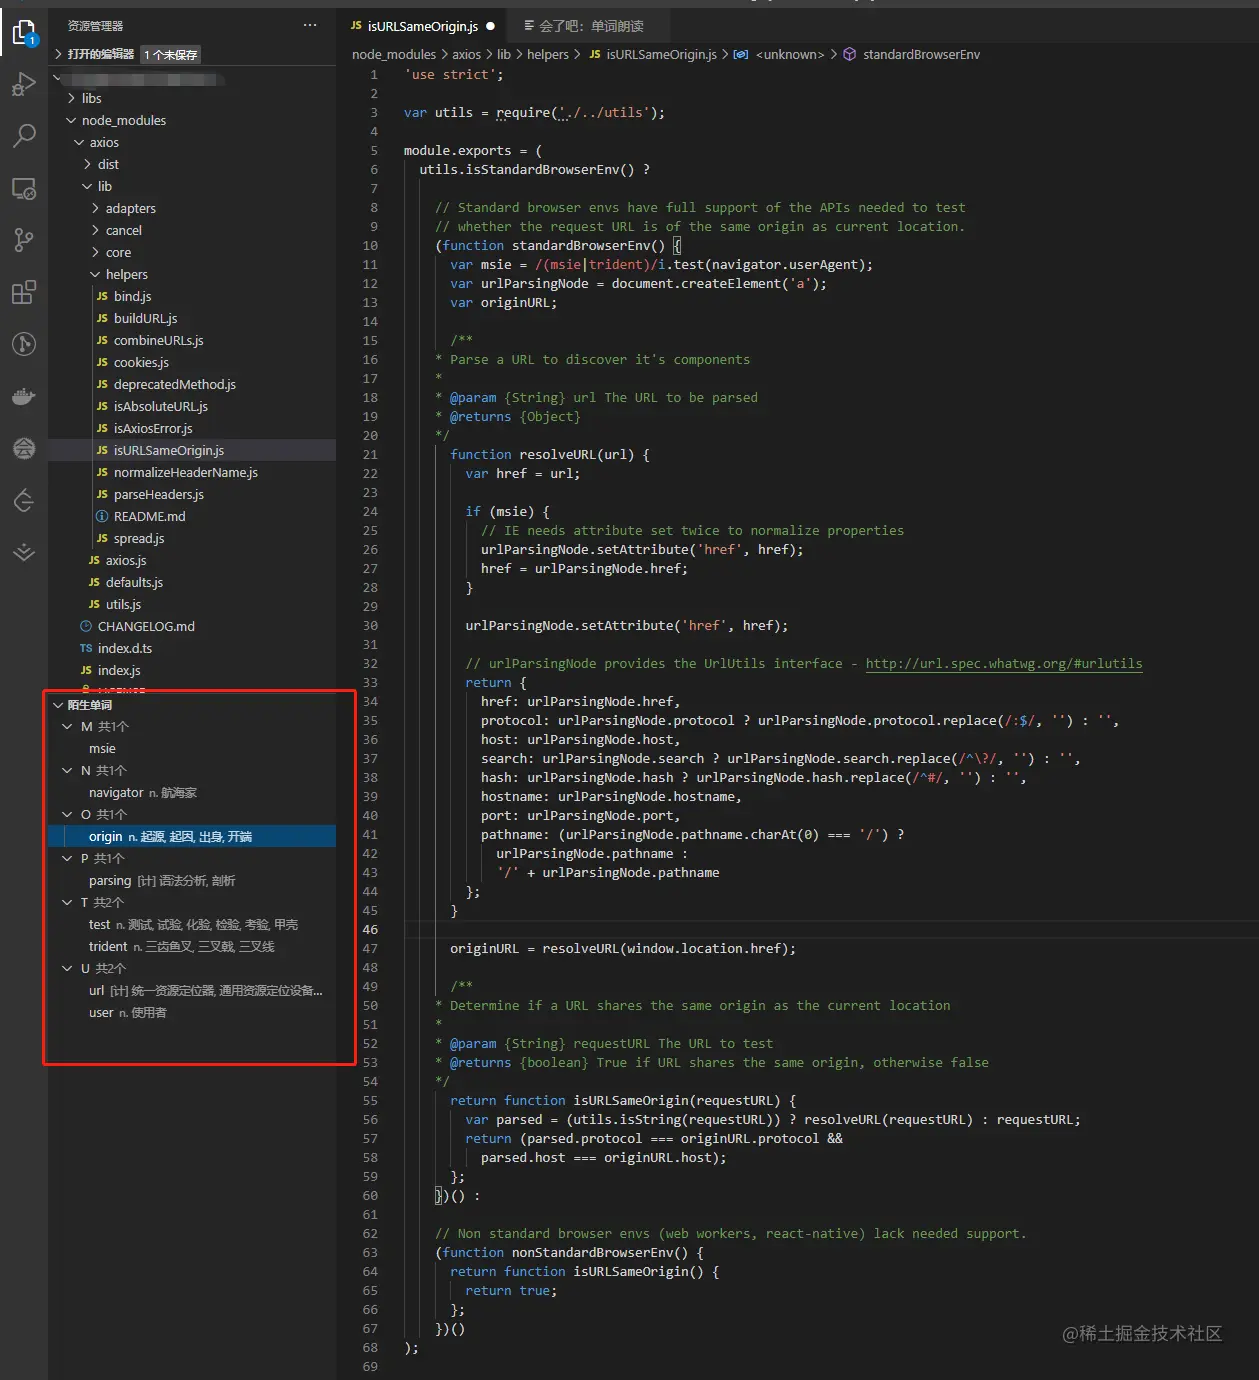Select the word parsing

coord(110,881)
